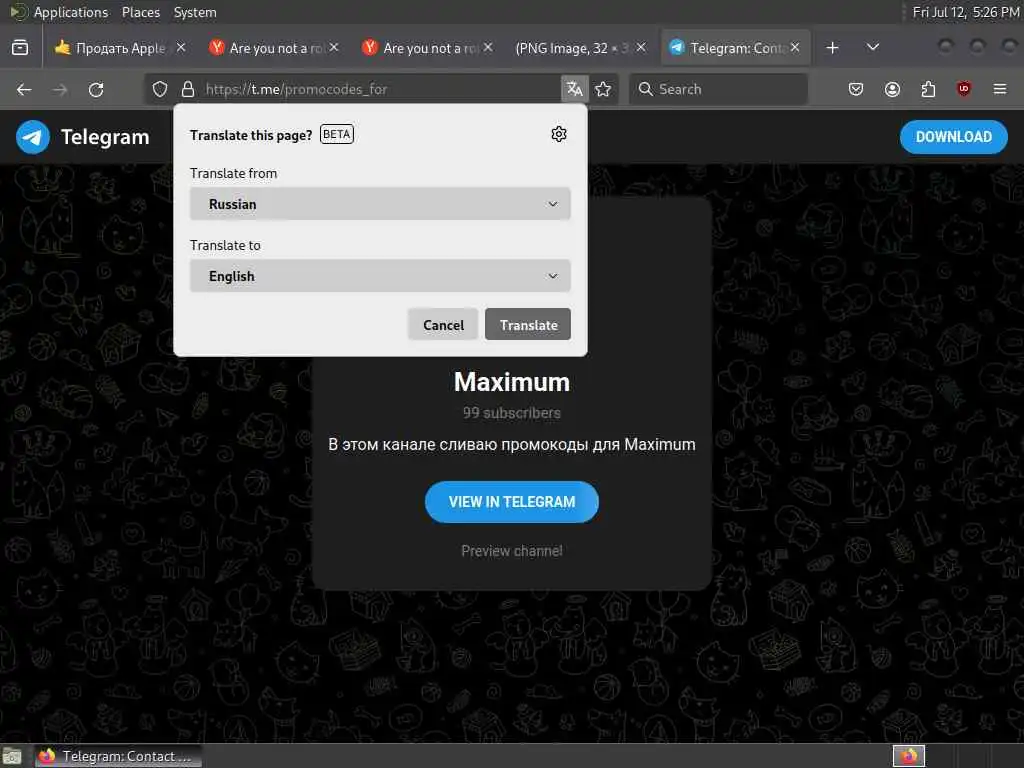Open the System menu
The height and width of the screenshot is (768, 1024).
pyautogui.click(x=195, y=12)
